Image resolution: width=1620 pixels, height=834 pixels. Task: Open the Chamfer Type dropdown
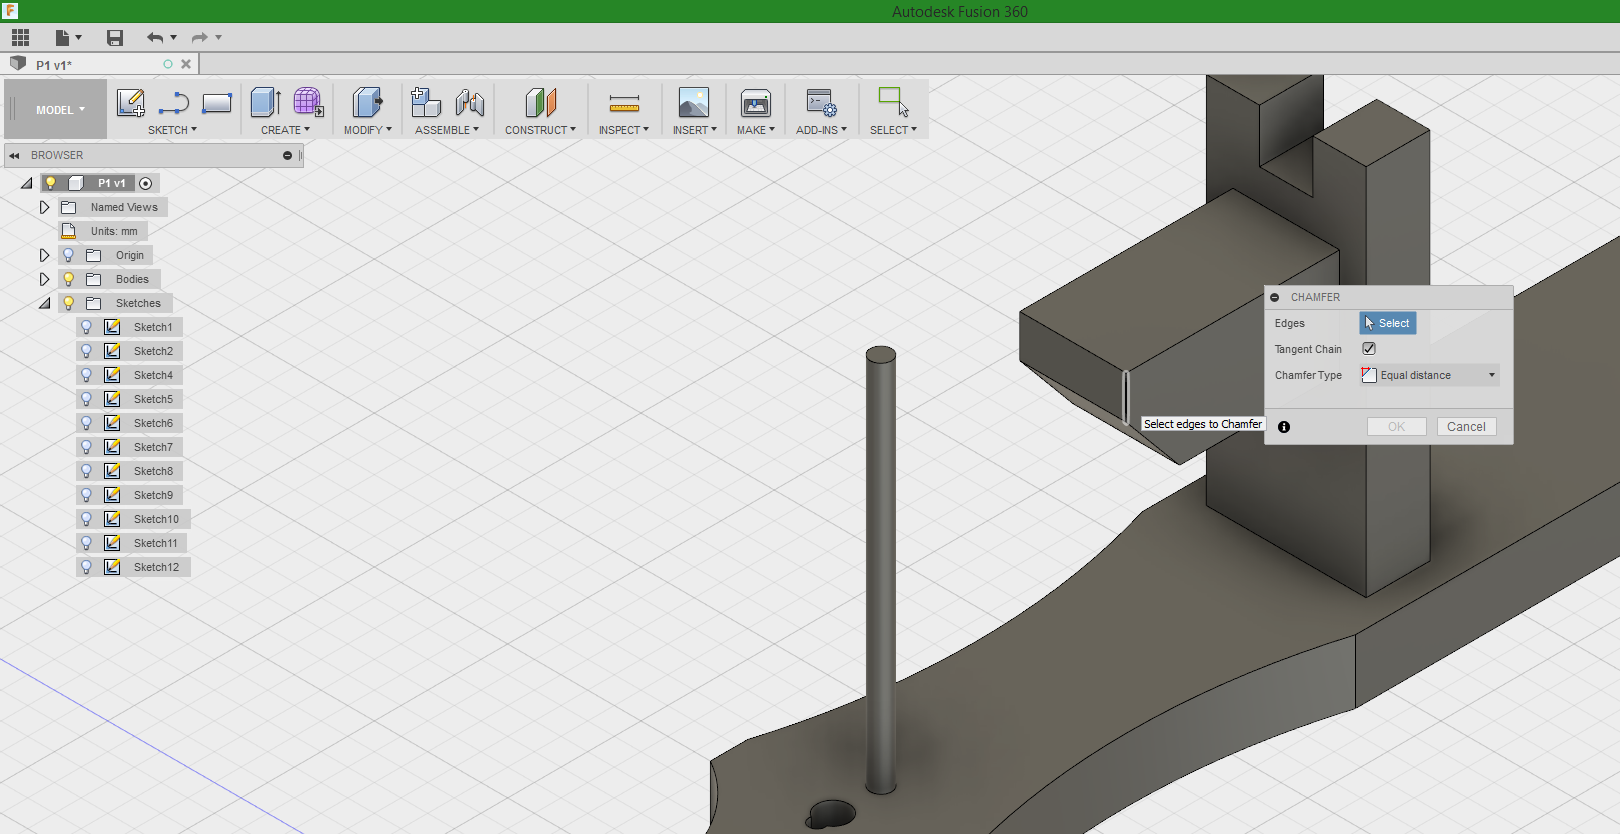pyautogui.click(x=1430, y=375)
